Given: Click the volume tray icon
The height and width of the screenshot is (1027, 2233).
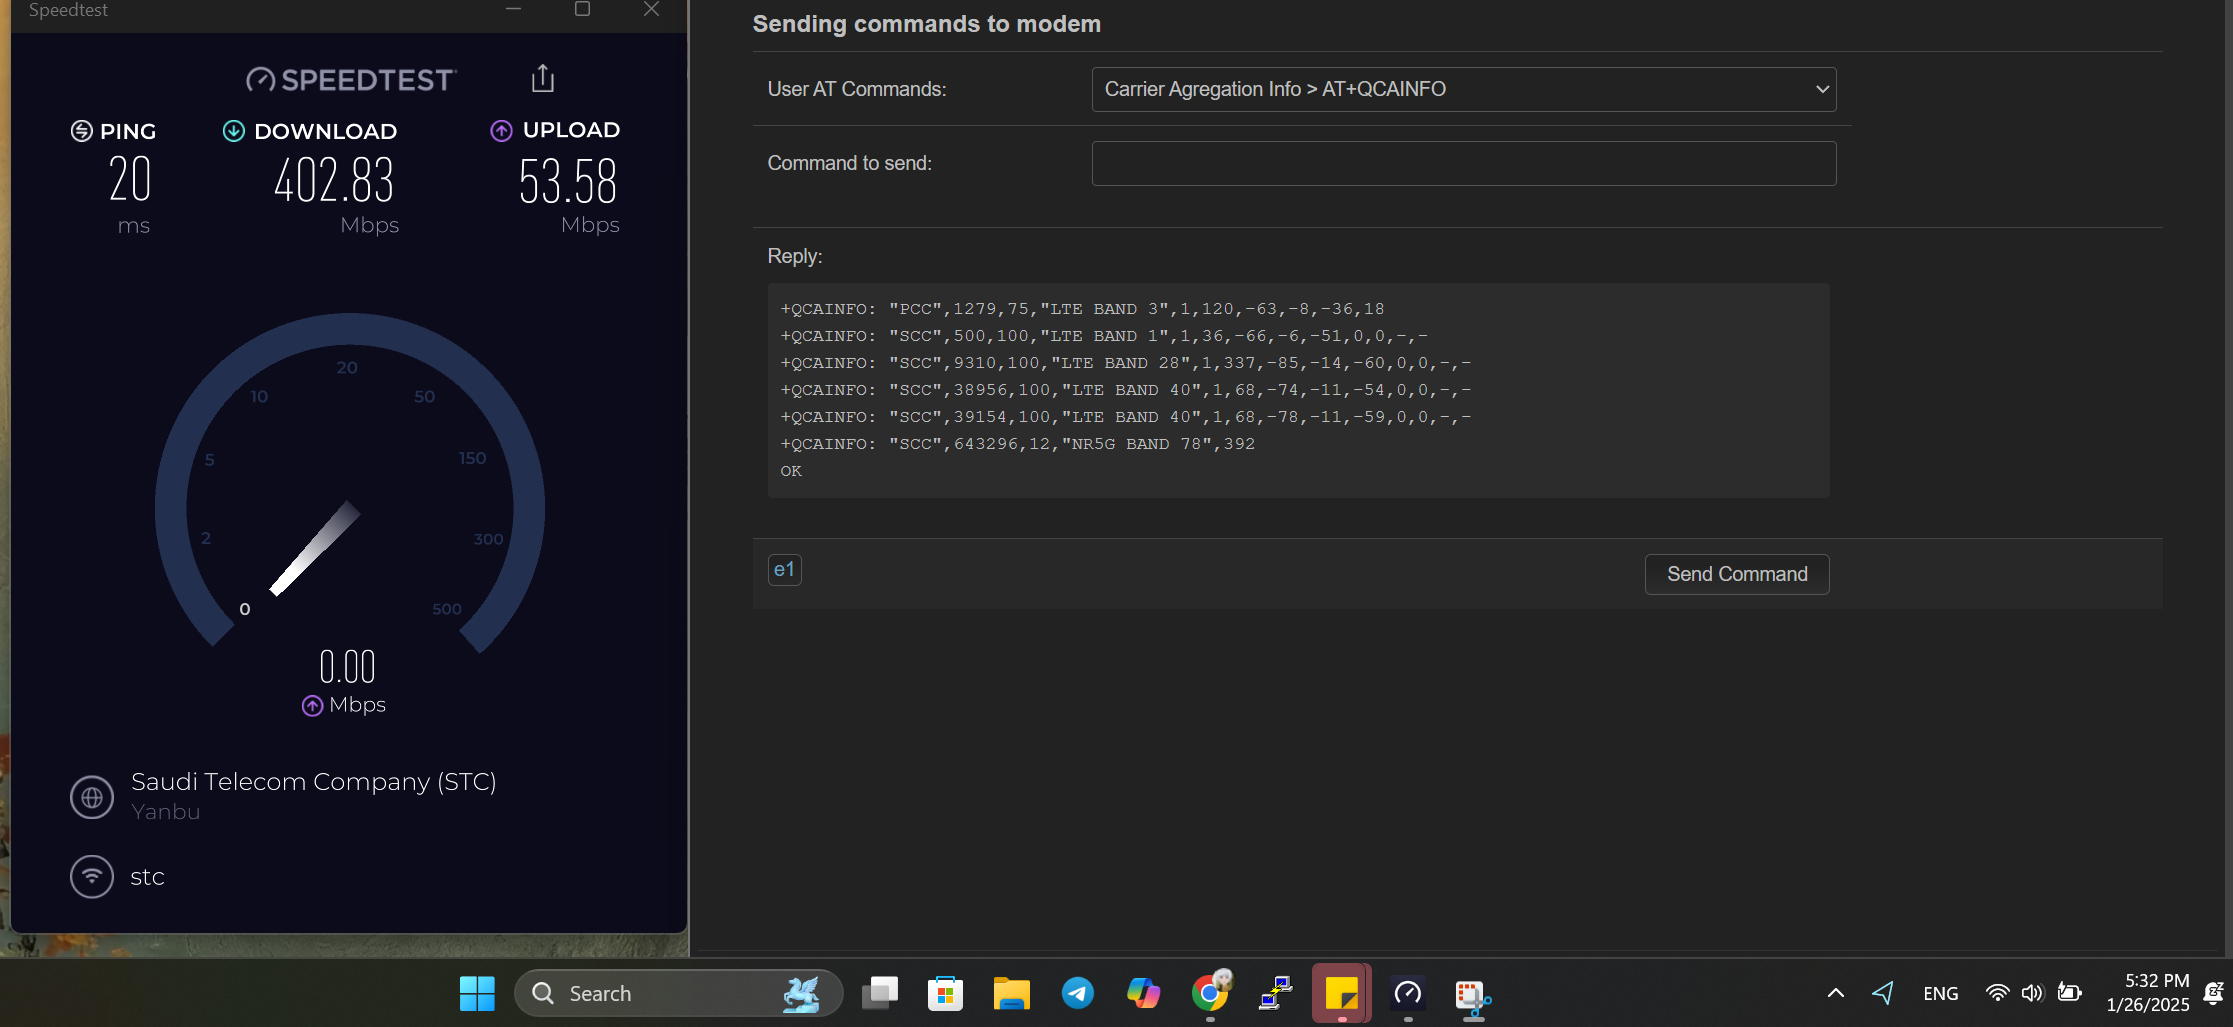Looking at the screenshot, I should point(2032,993).
